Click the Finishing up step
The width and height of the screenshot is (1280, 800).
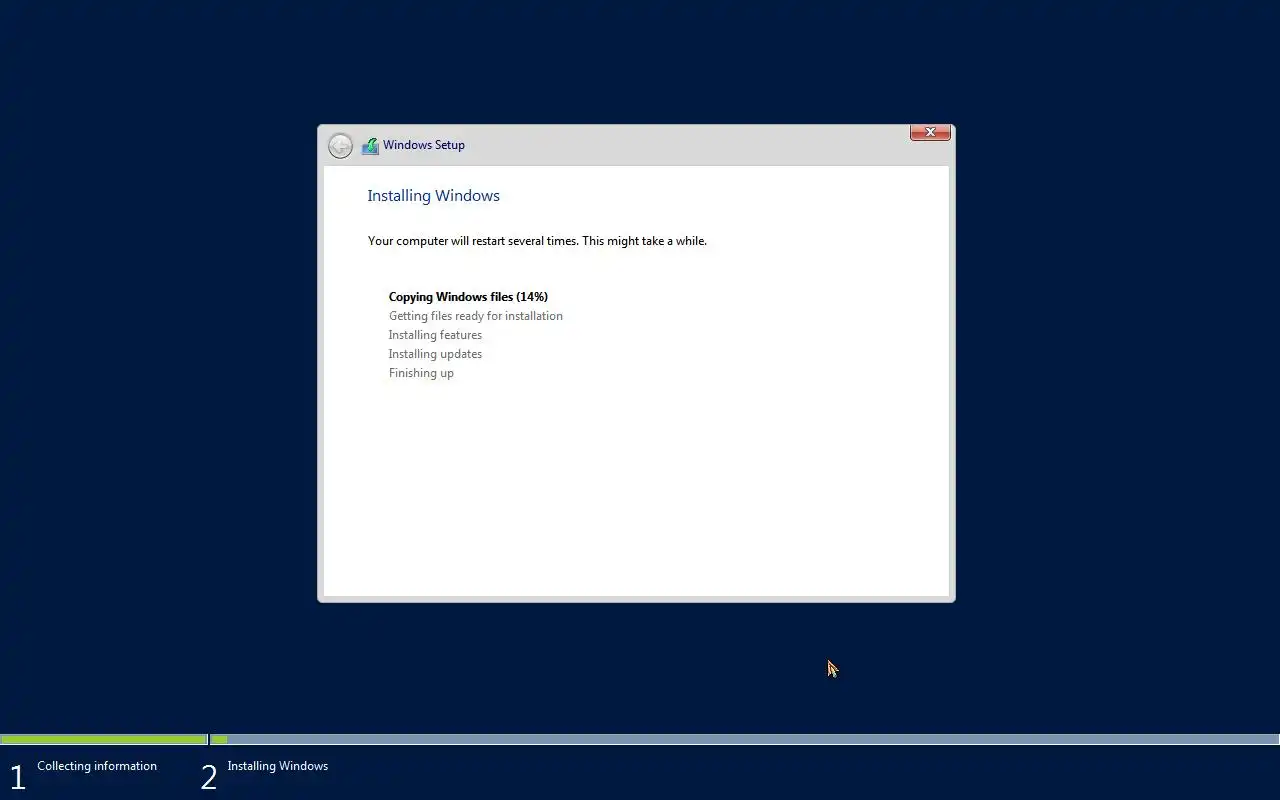point(421,373)
